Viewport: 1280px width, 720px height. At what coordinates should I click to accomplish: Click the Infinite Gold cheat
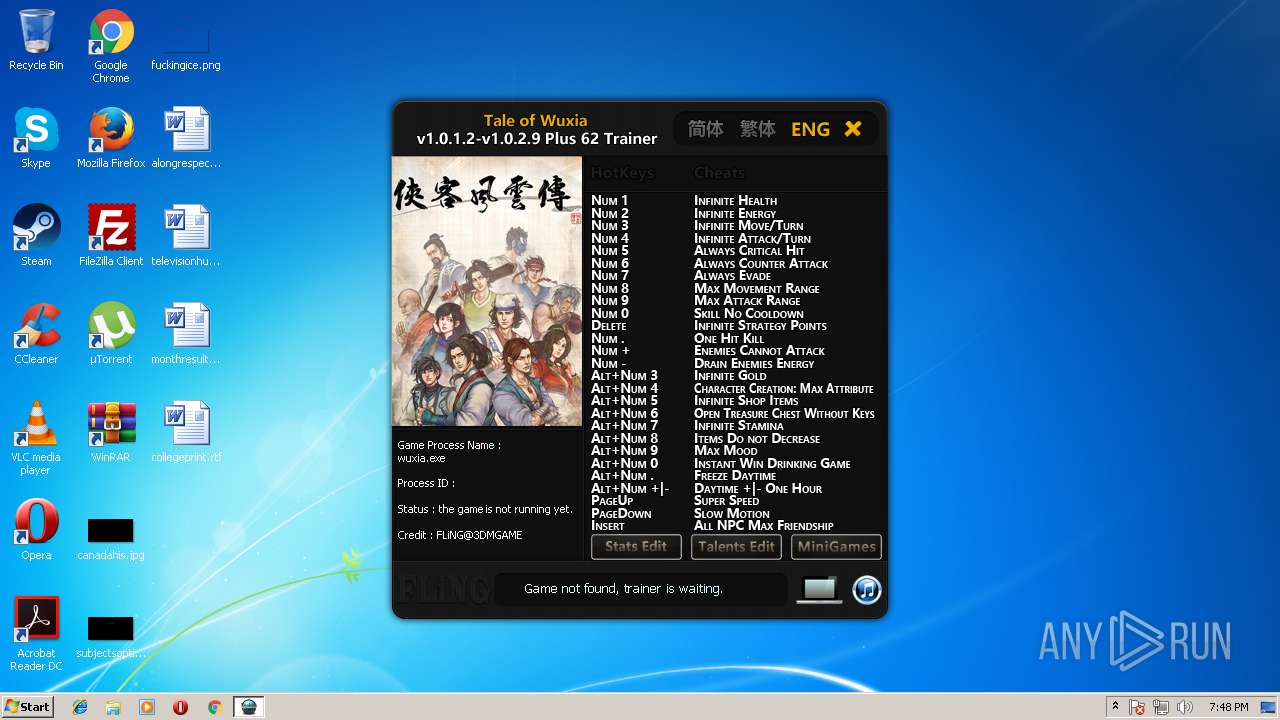(730, 376)
